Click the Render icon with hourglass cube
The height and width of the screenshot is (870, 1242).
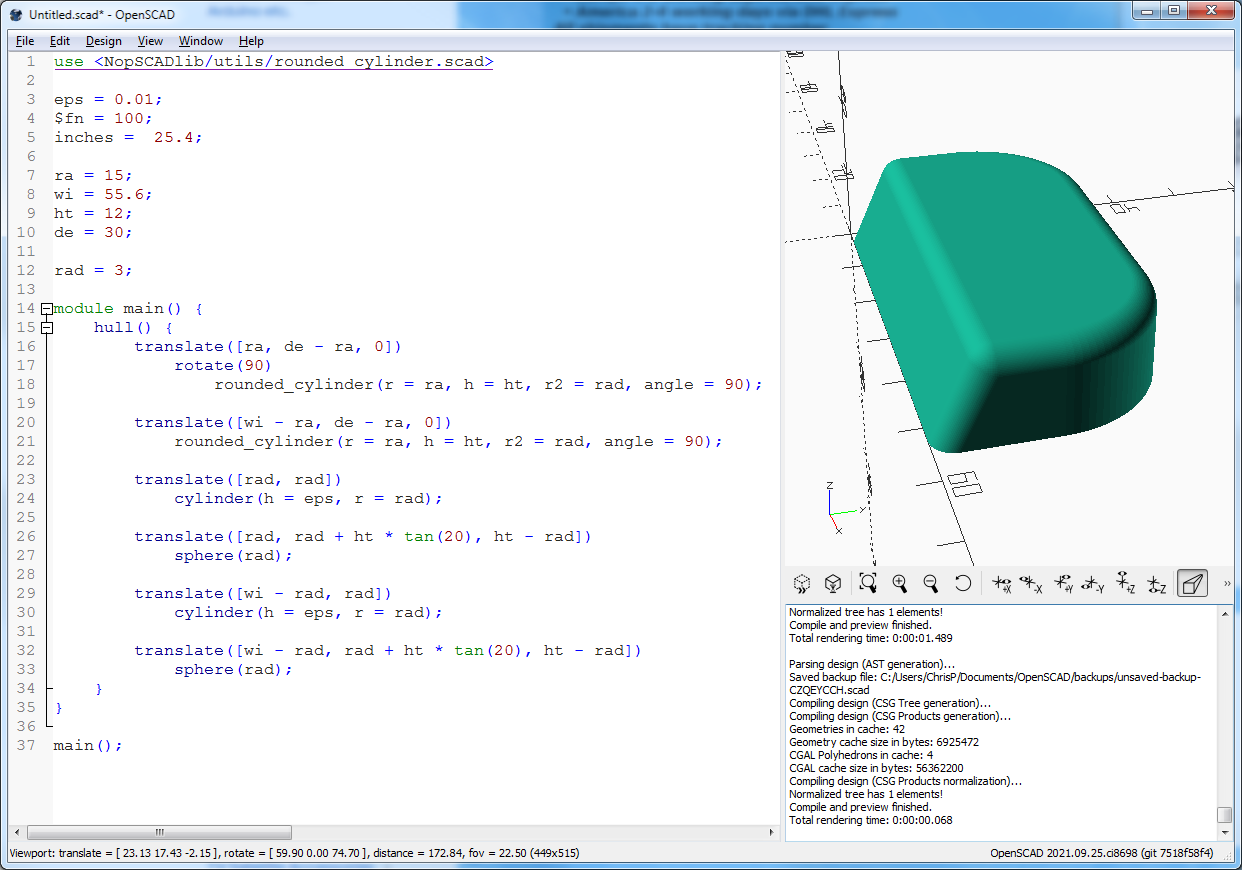(832, 584)
